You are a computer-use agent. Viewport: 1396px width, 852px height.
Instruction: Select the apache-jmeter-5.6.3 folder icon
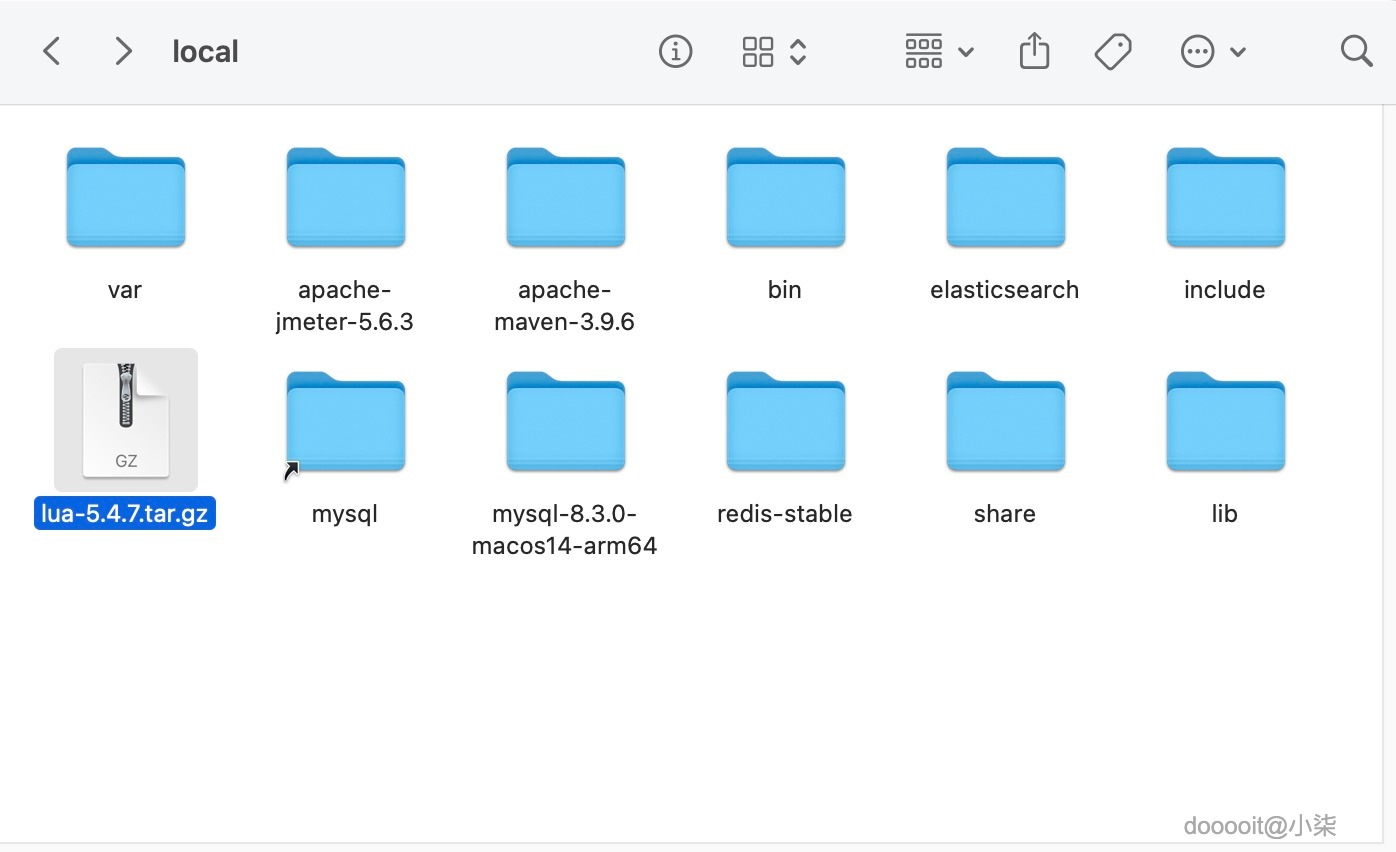click(x=346, y=197)
